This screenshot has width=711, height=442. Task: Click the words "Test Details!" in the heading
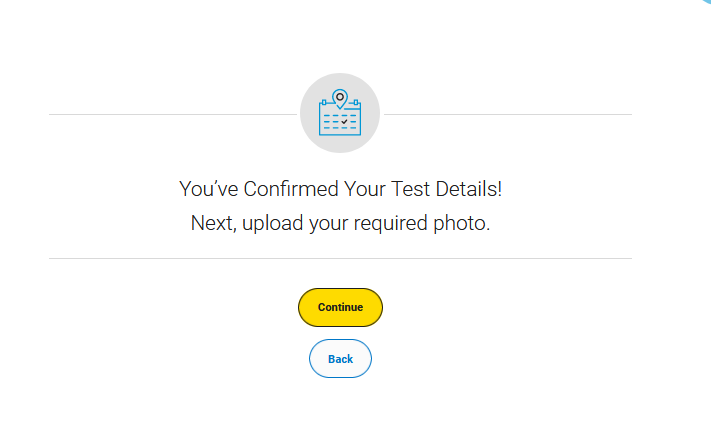tap(446, 189)
